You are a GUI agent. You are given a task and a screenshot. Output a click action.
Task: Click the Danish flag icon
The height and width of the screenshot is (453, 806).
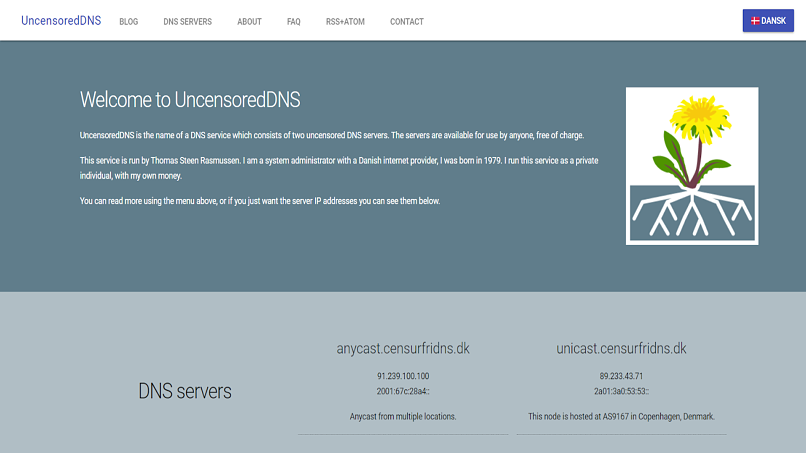click(755, 21)
